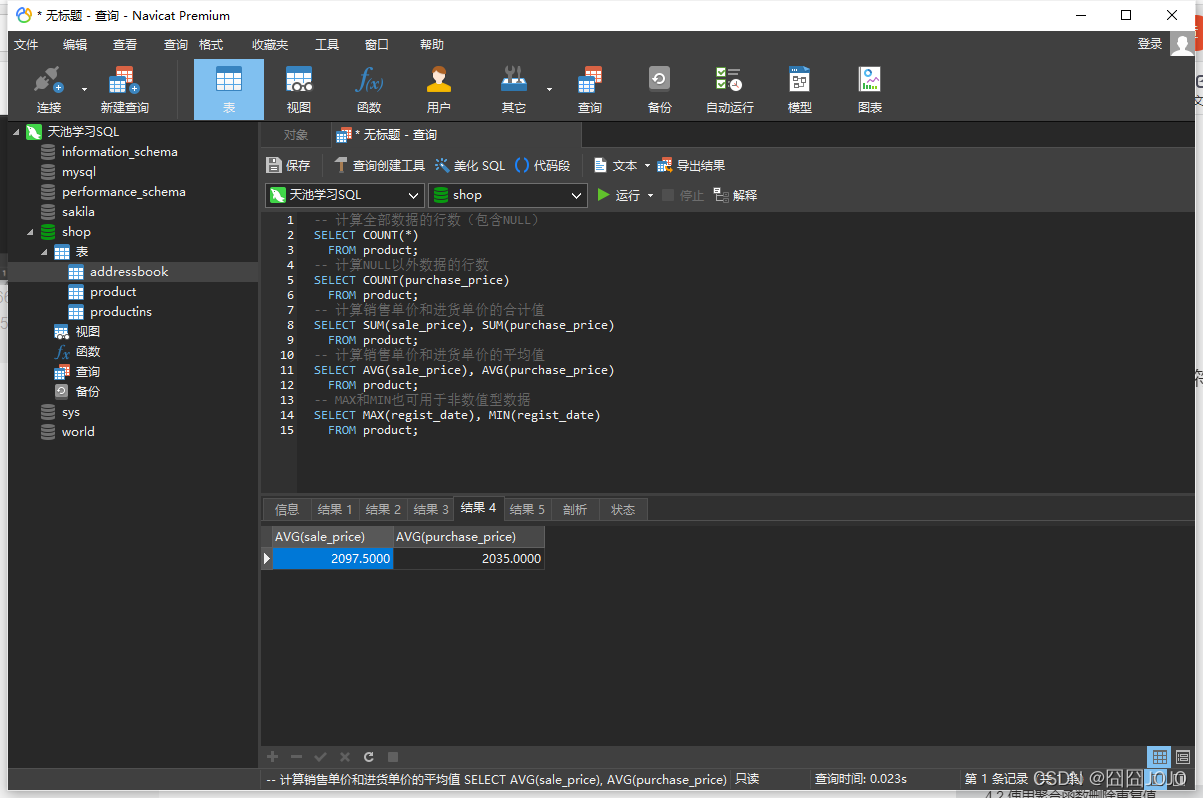Collapse the shop database tree node
The height and width of the screenshot is (798, 1203).
point(30,232)
